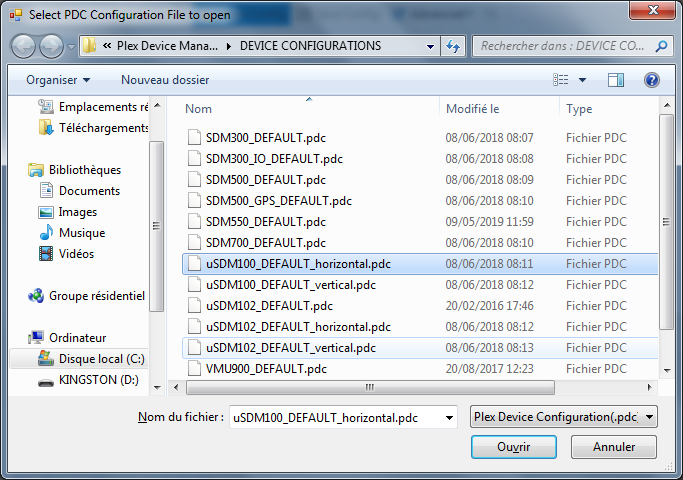
Task: Toggle the preview pane icon
Action: coord(616,80)
